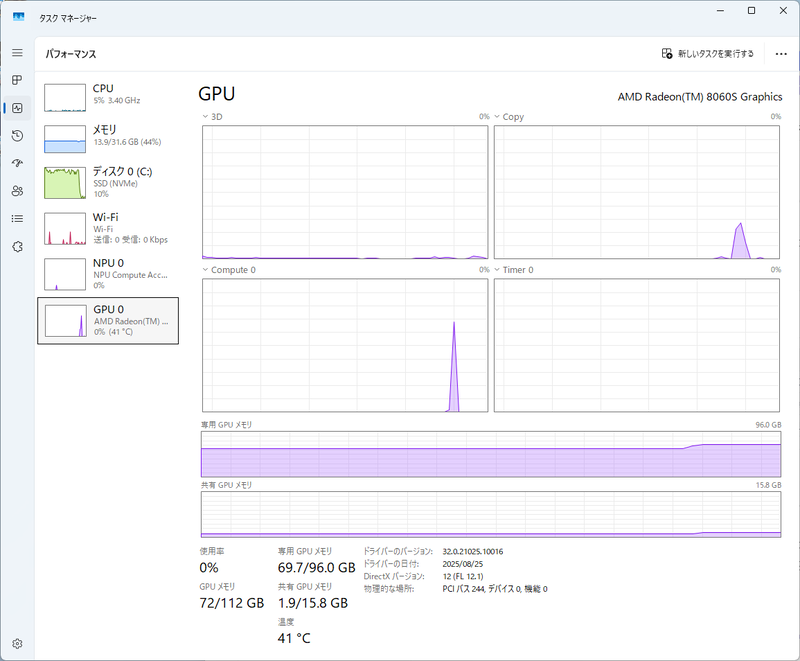The width and height of the screenshot is (800, 661).
Task: Open the Services page icon
Action: point(16,246)
